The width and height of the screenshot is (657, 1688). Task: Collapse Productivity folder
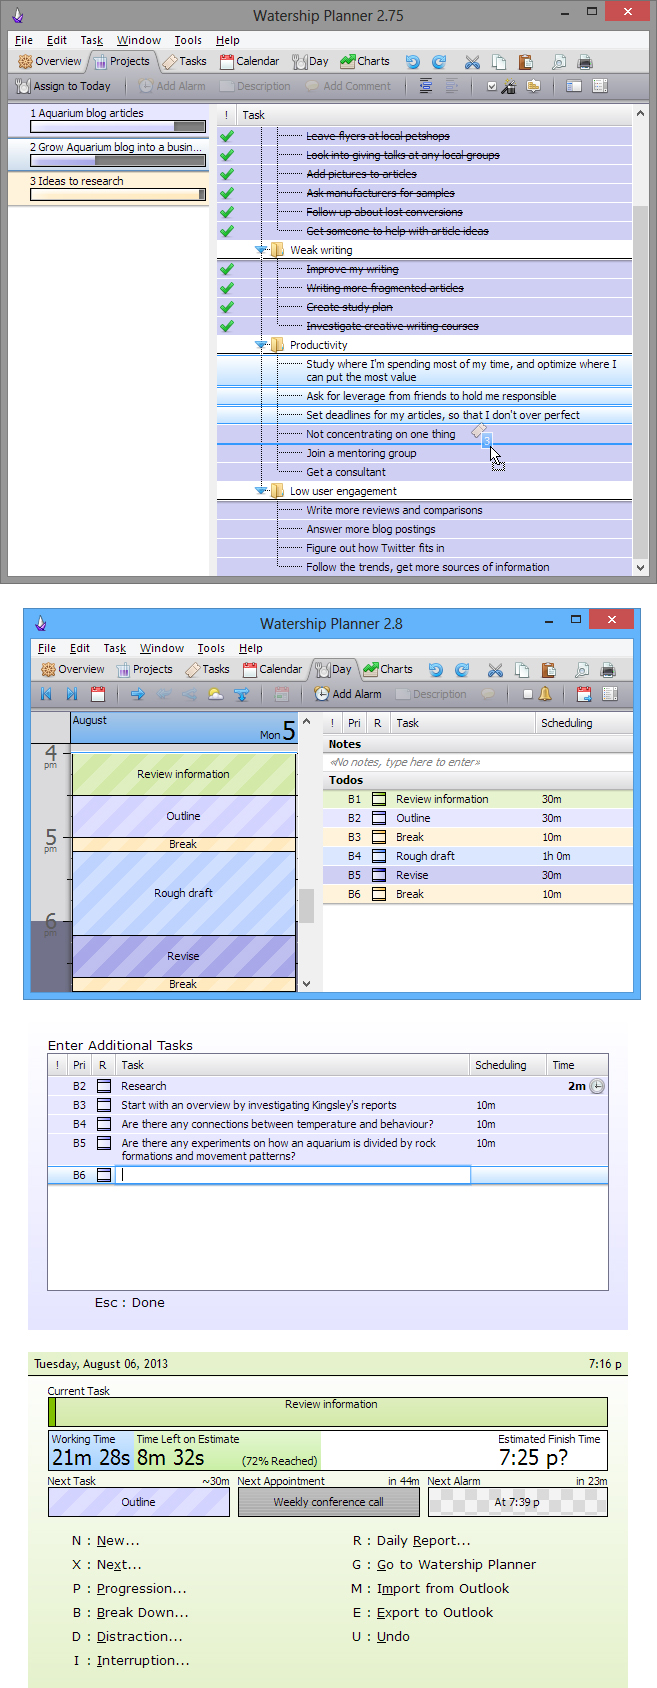click(261, 345)
